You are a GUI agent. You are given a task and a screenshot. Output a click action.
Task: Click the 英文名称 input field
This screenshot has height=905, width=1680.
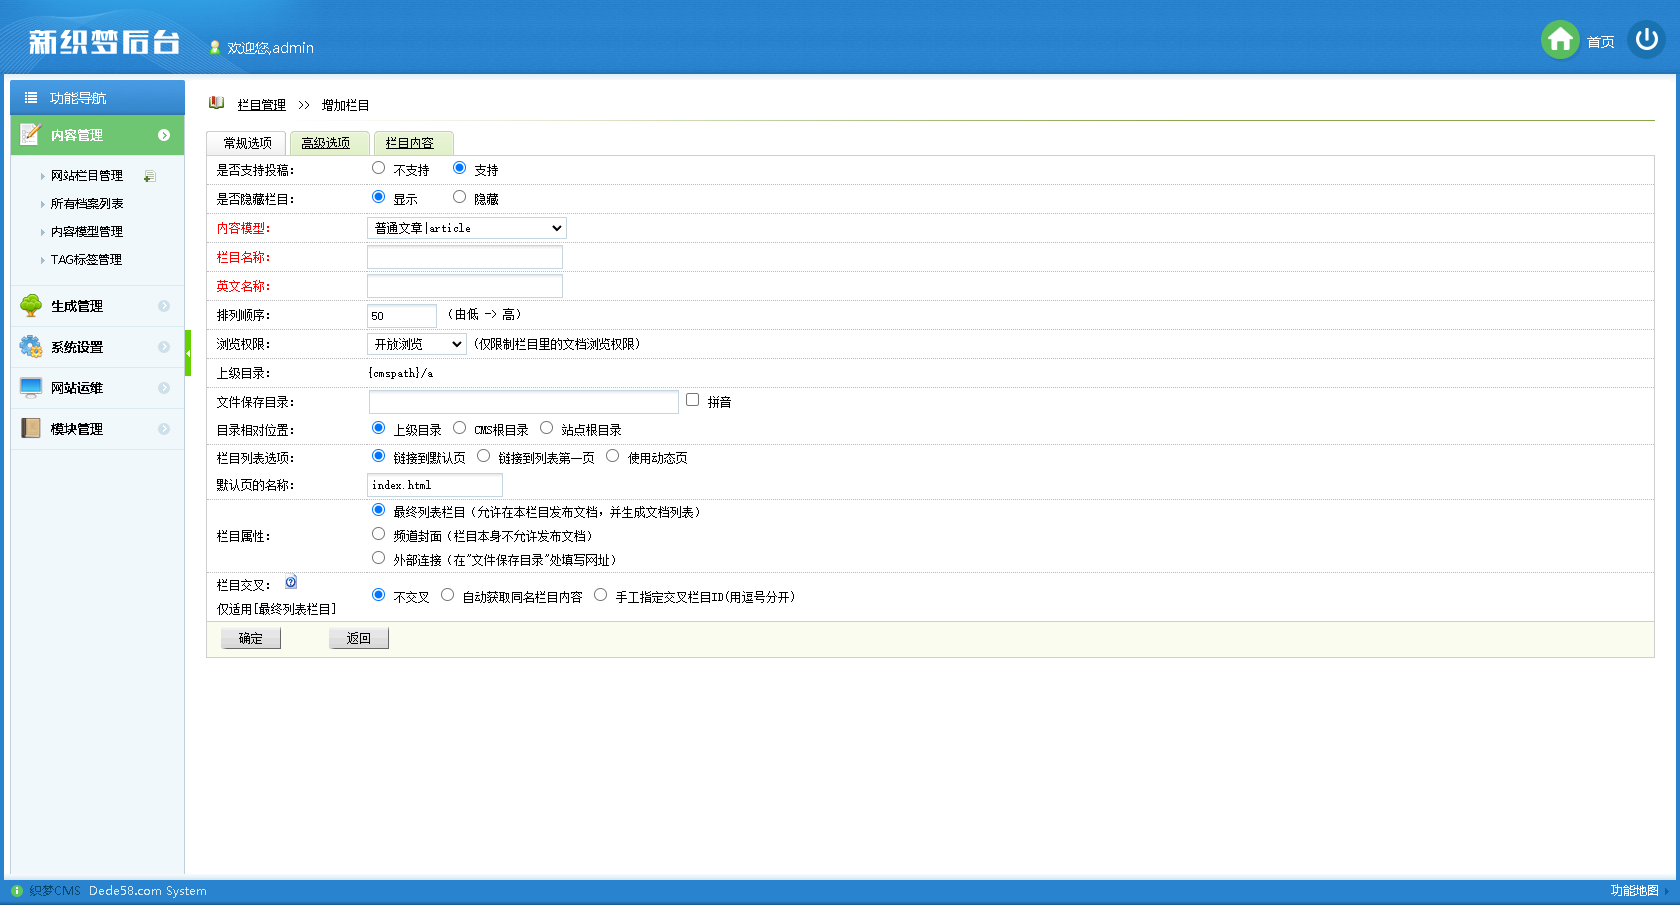[465, 286]
